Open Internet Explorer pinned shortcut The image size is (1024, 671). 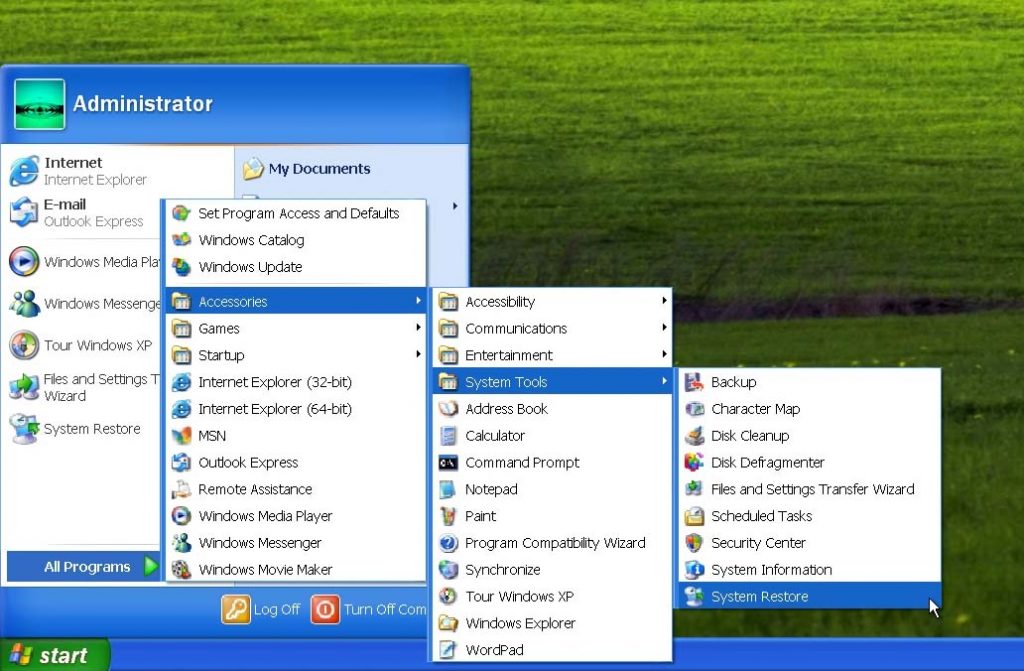pos(78,171)
